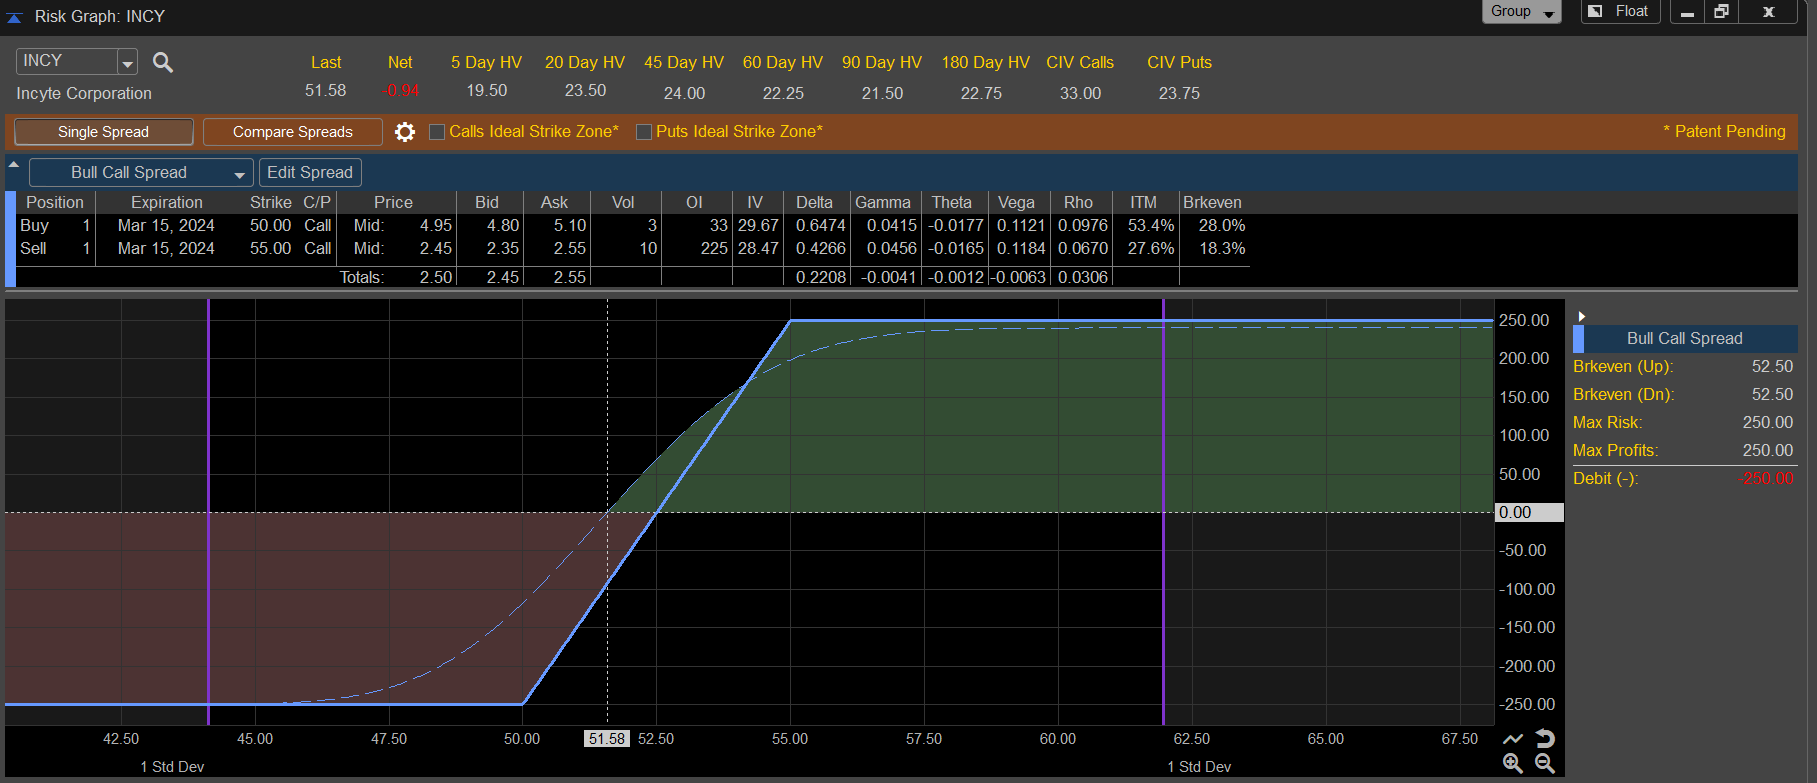The height and width of the screenshot is (783, 1817).
Task: Click the zoom in magnifier icon
Action: click(1513, 764)
